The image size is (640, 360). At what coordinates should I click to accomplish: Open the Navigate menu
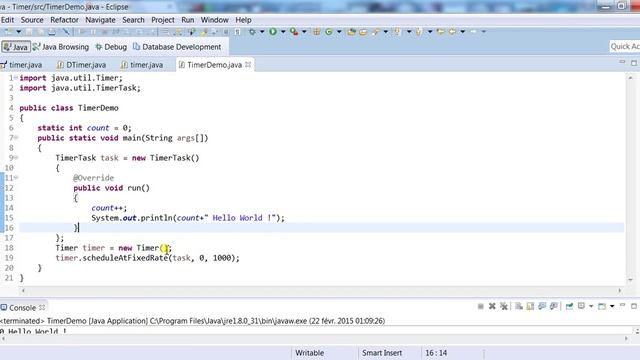[100, 20]
